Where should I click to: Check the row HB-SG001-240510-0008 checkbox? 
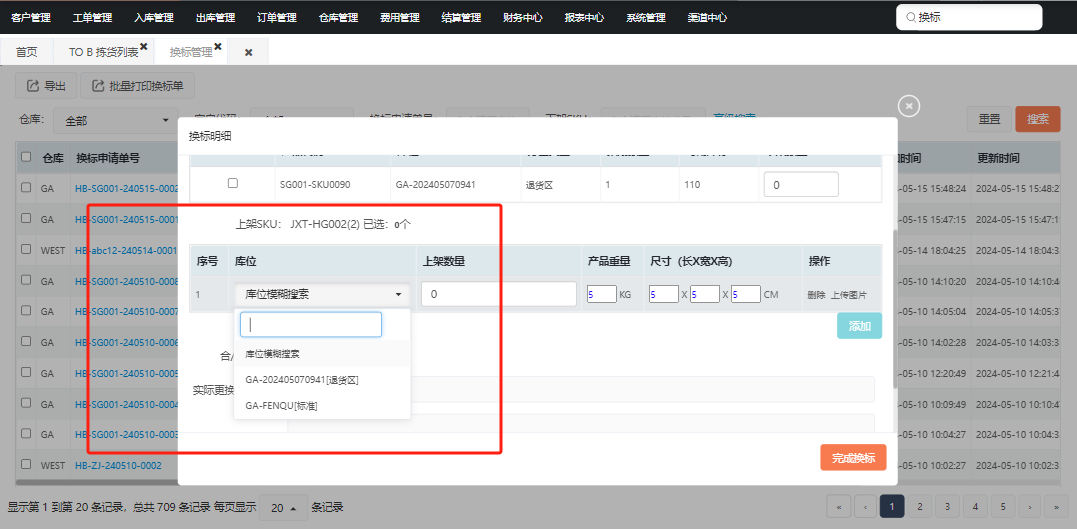click(x=26, y=280)
